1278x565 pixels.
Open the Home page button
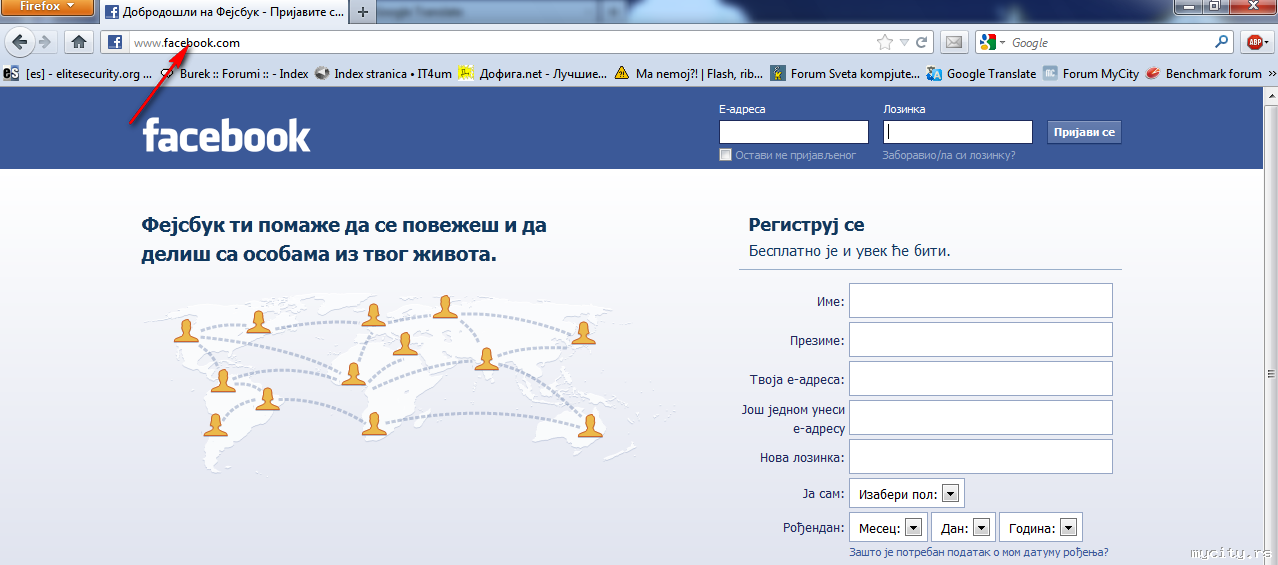click(79, 42)
